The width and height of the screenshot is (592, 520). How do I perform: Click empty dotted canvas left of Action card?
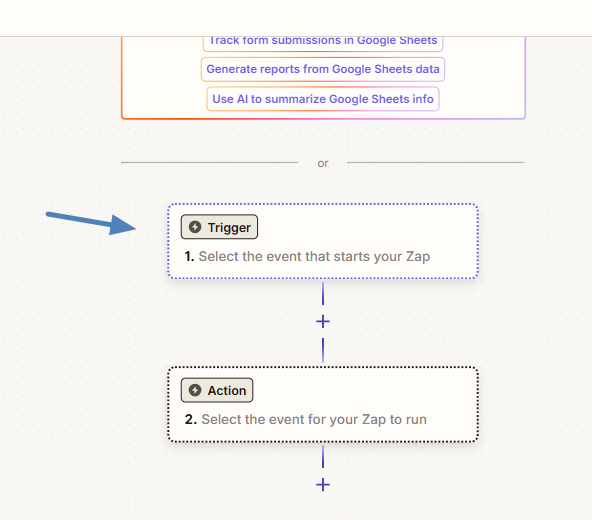click(83, 404)
